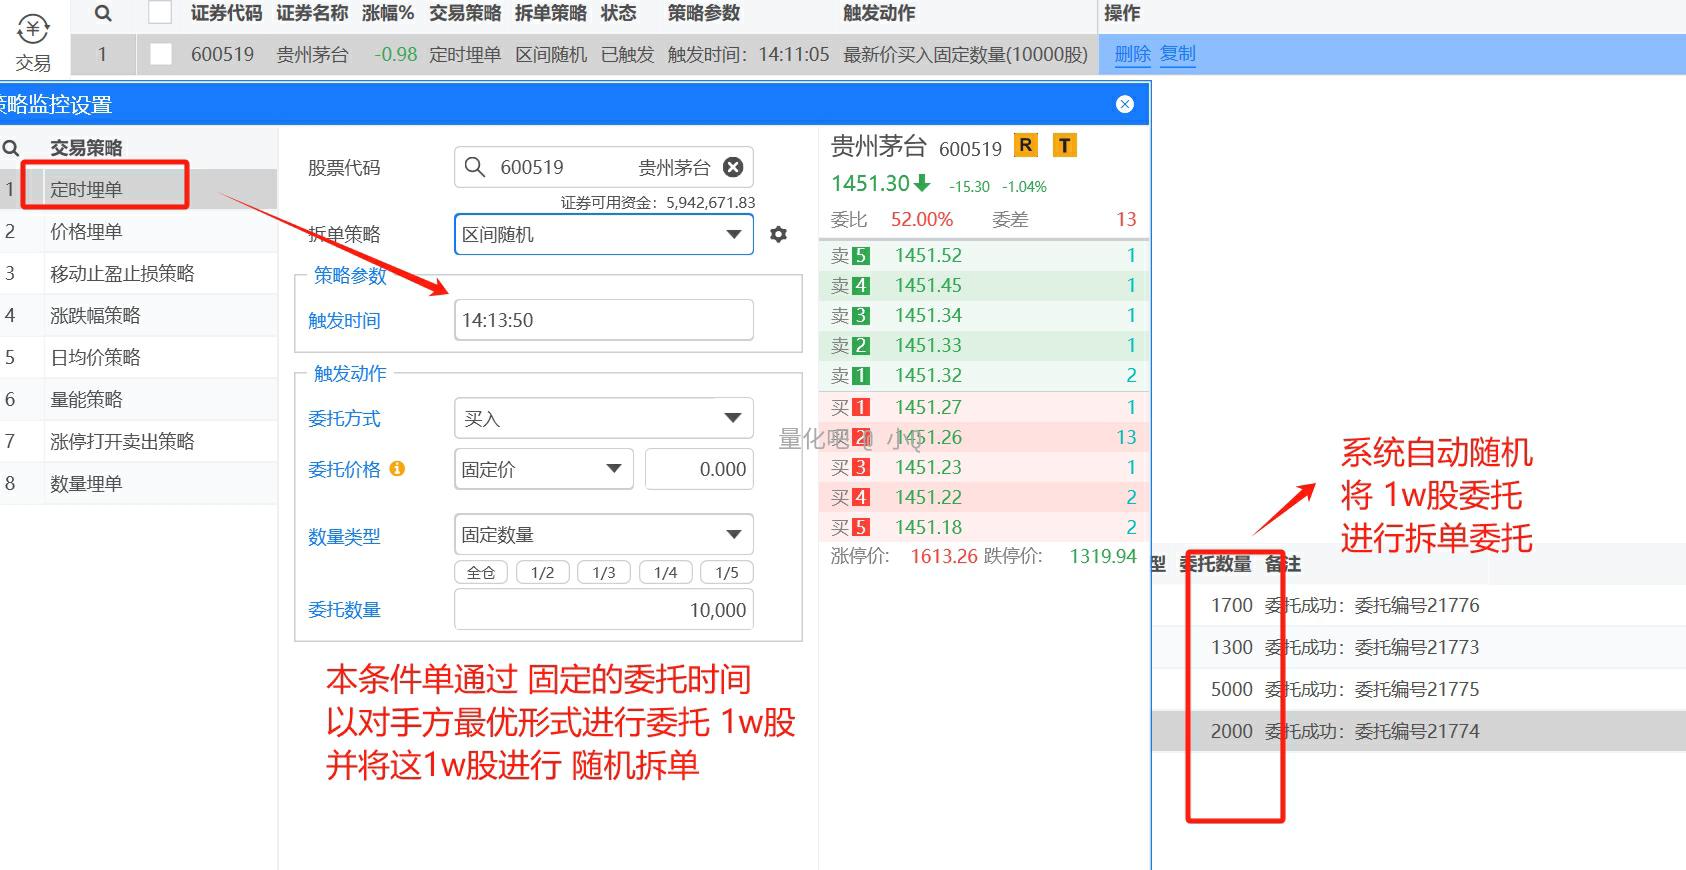The image size is (1686, 870).
Task: Click the search icon in table header
Action: tap(102, 13)
